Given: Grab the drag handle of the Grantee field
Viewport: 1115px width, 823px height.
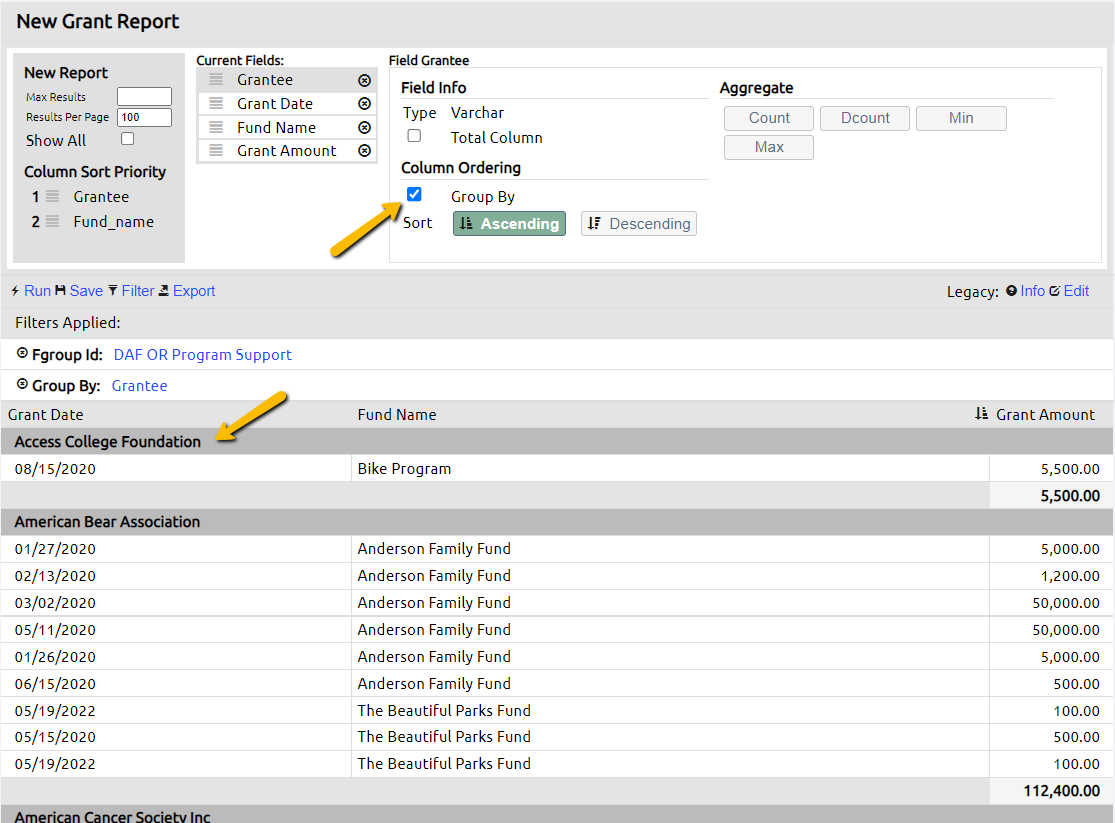Looking at the screenshot, I should coord(216,80).
